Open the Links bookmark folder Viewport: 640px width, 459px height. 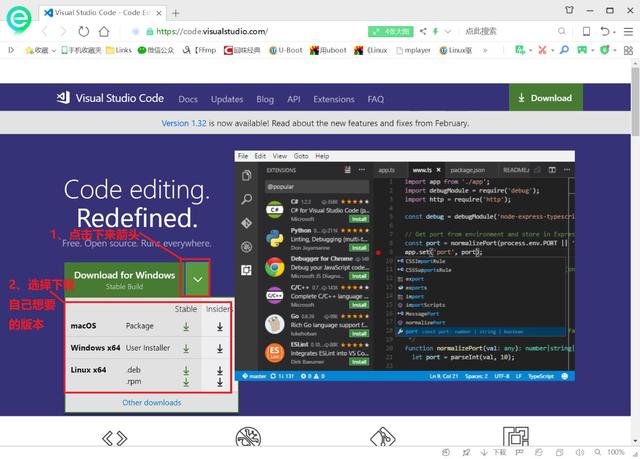119,50
